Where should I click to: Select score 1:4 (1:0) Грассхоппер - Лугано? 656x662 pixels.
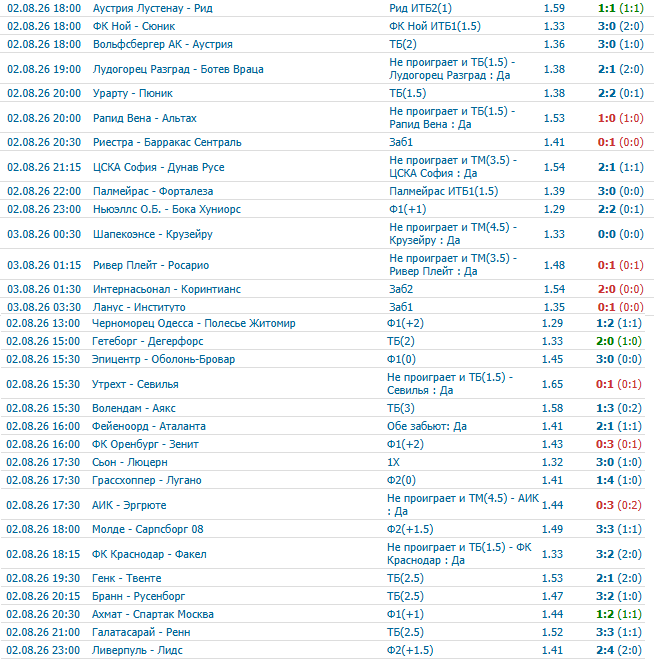(619, 481)
